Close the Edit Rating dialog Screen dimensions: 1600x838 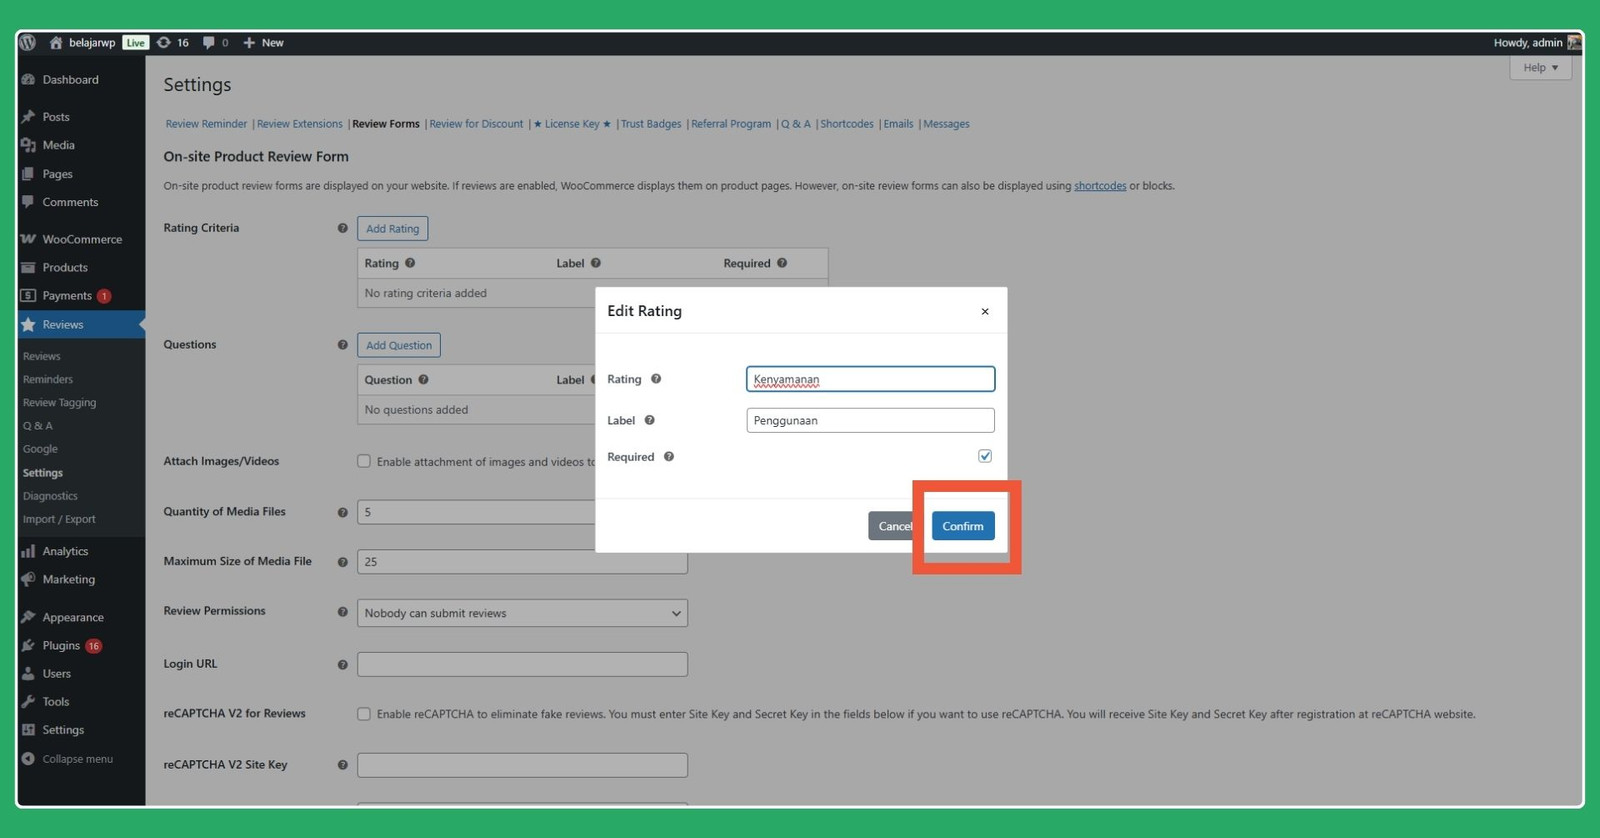(985, 312)
